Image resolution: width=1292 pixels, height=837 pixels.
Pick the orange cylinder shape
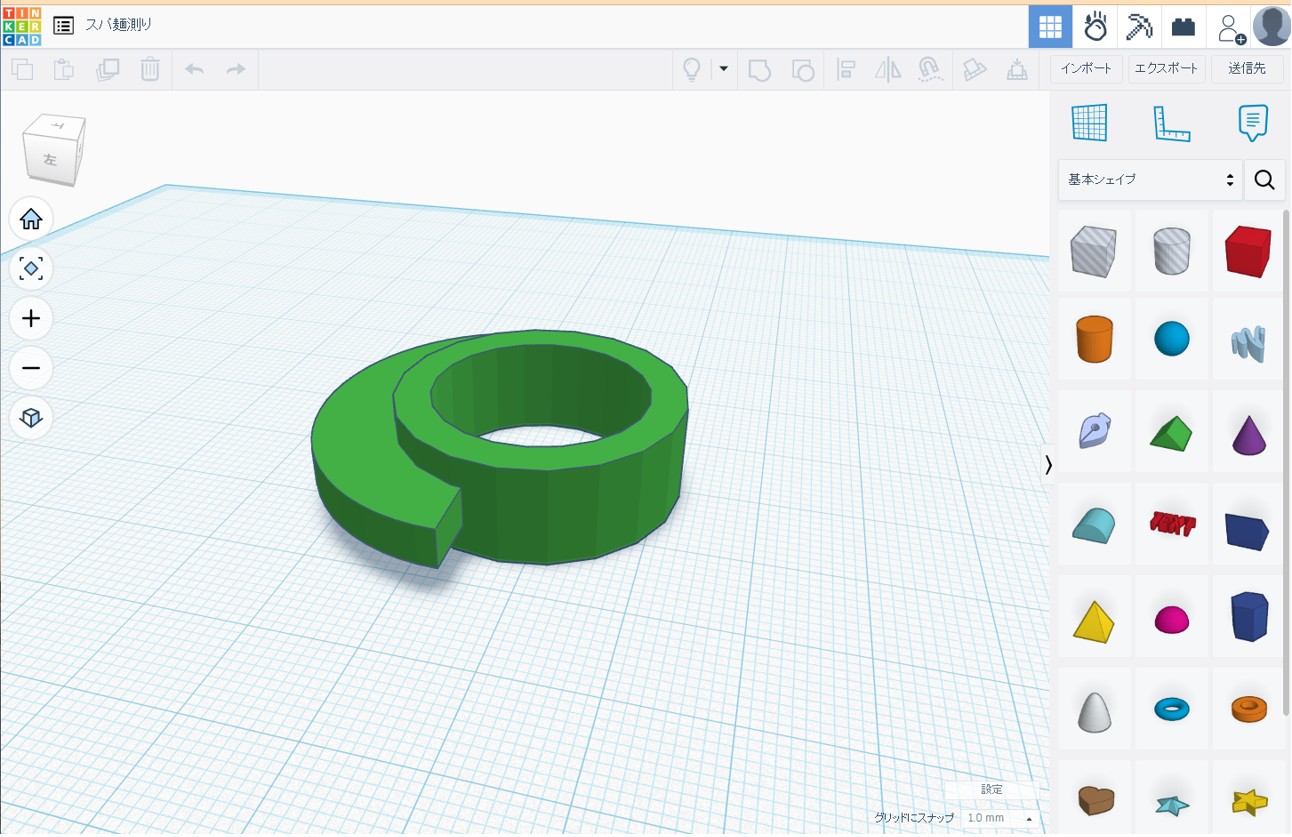[x=1093, y=339]
